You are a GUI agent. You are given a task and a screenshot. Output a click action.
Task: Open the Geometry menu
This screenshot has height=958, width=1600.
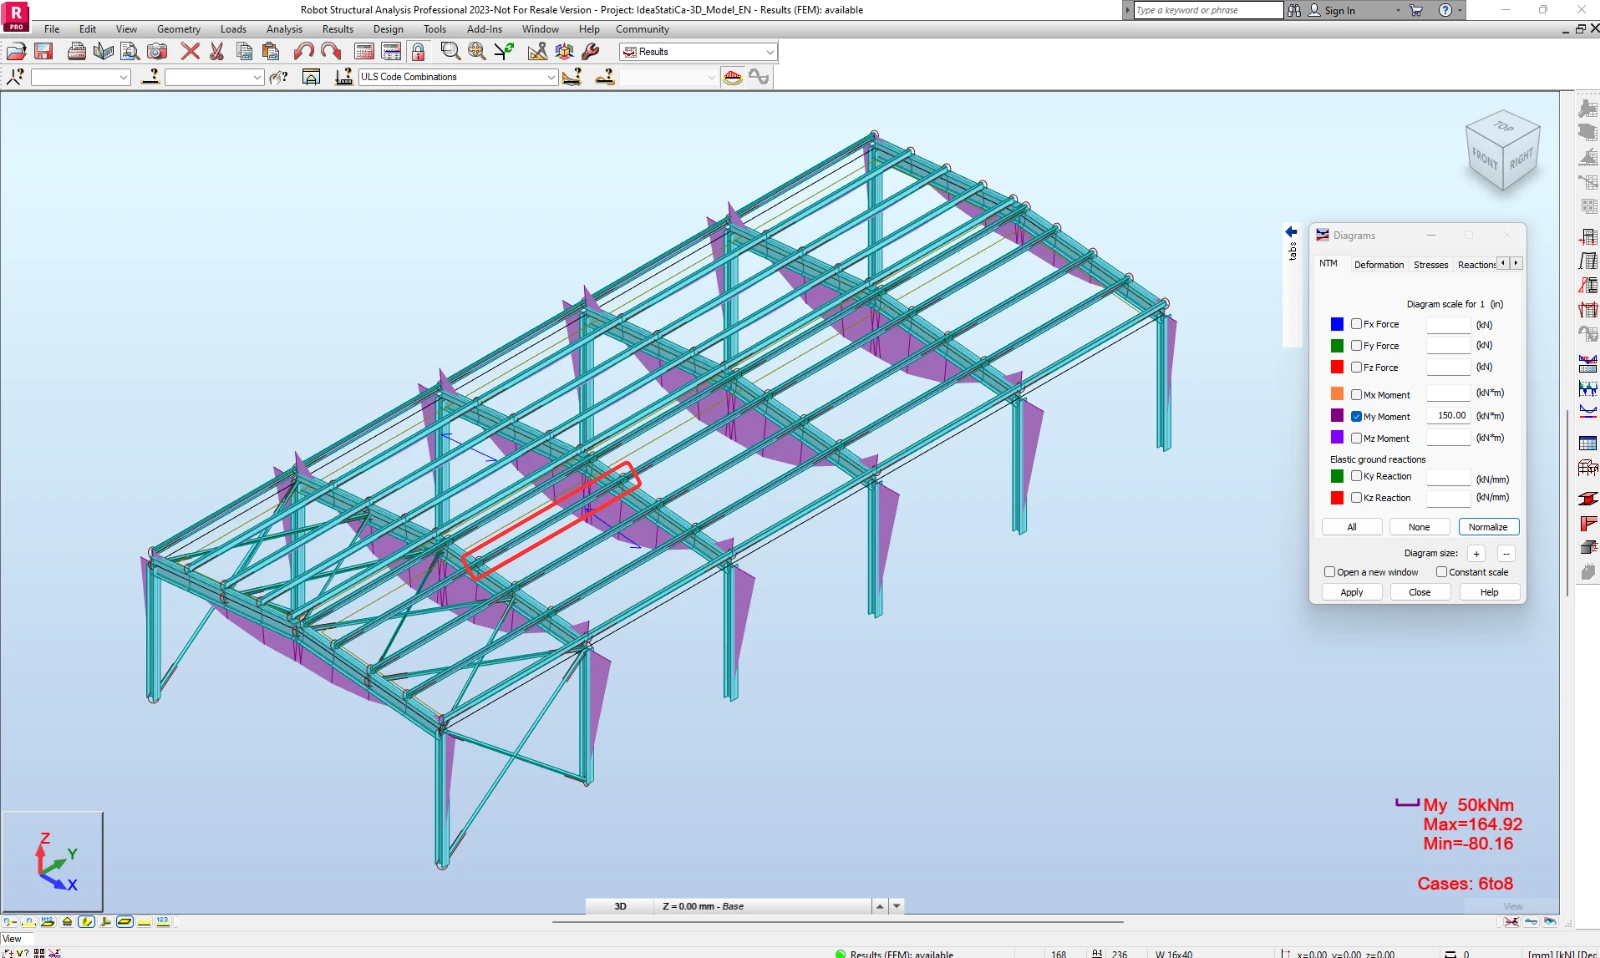point(179,29)
